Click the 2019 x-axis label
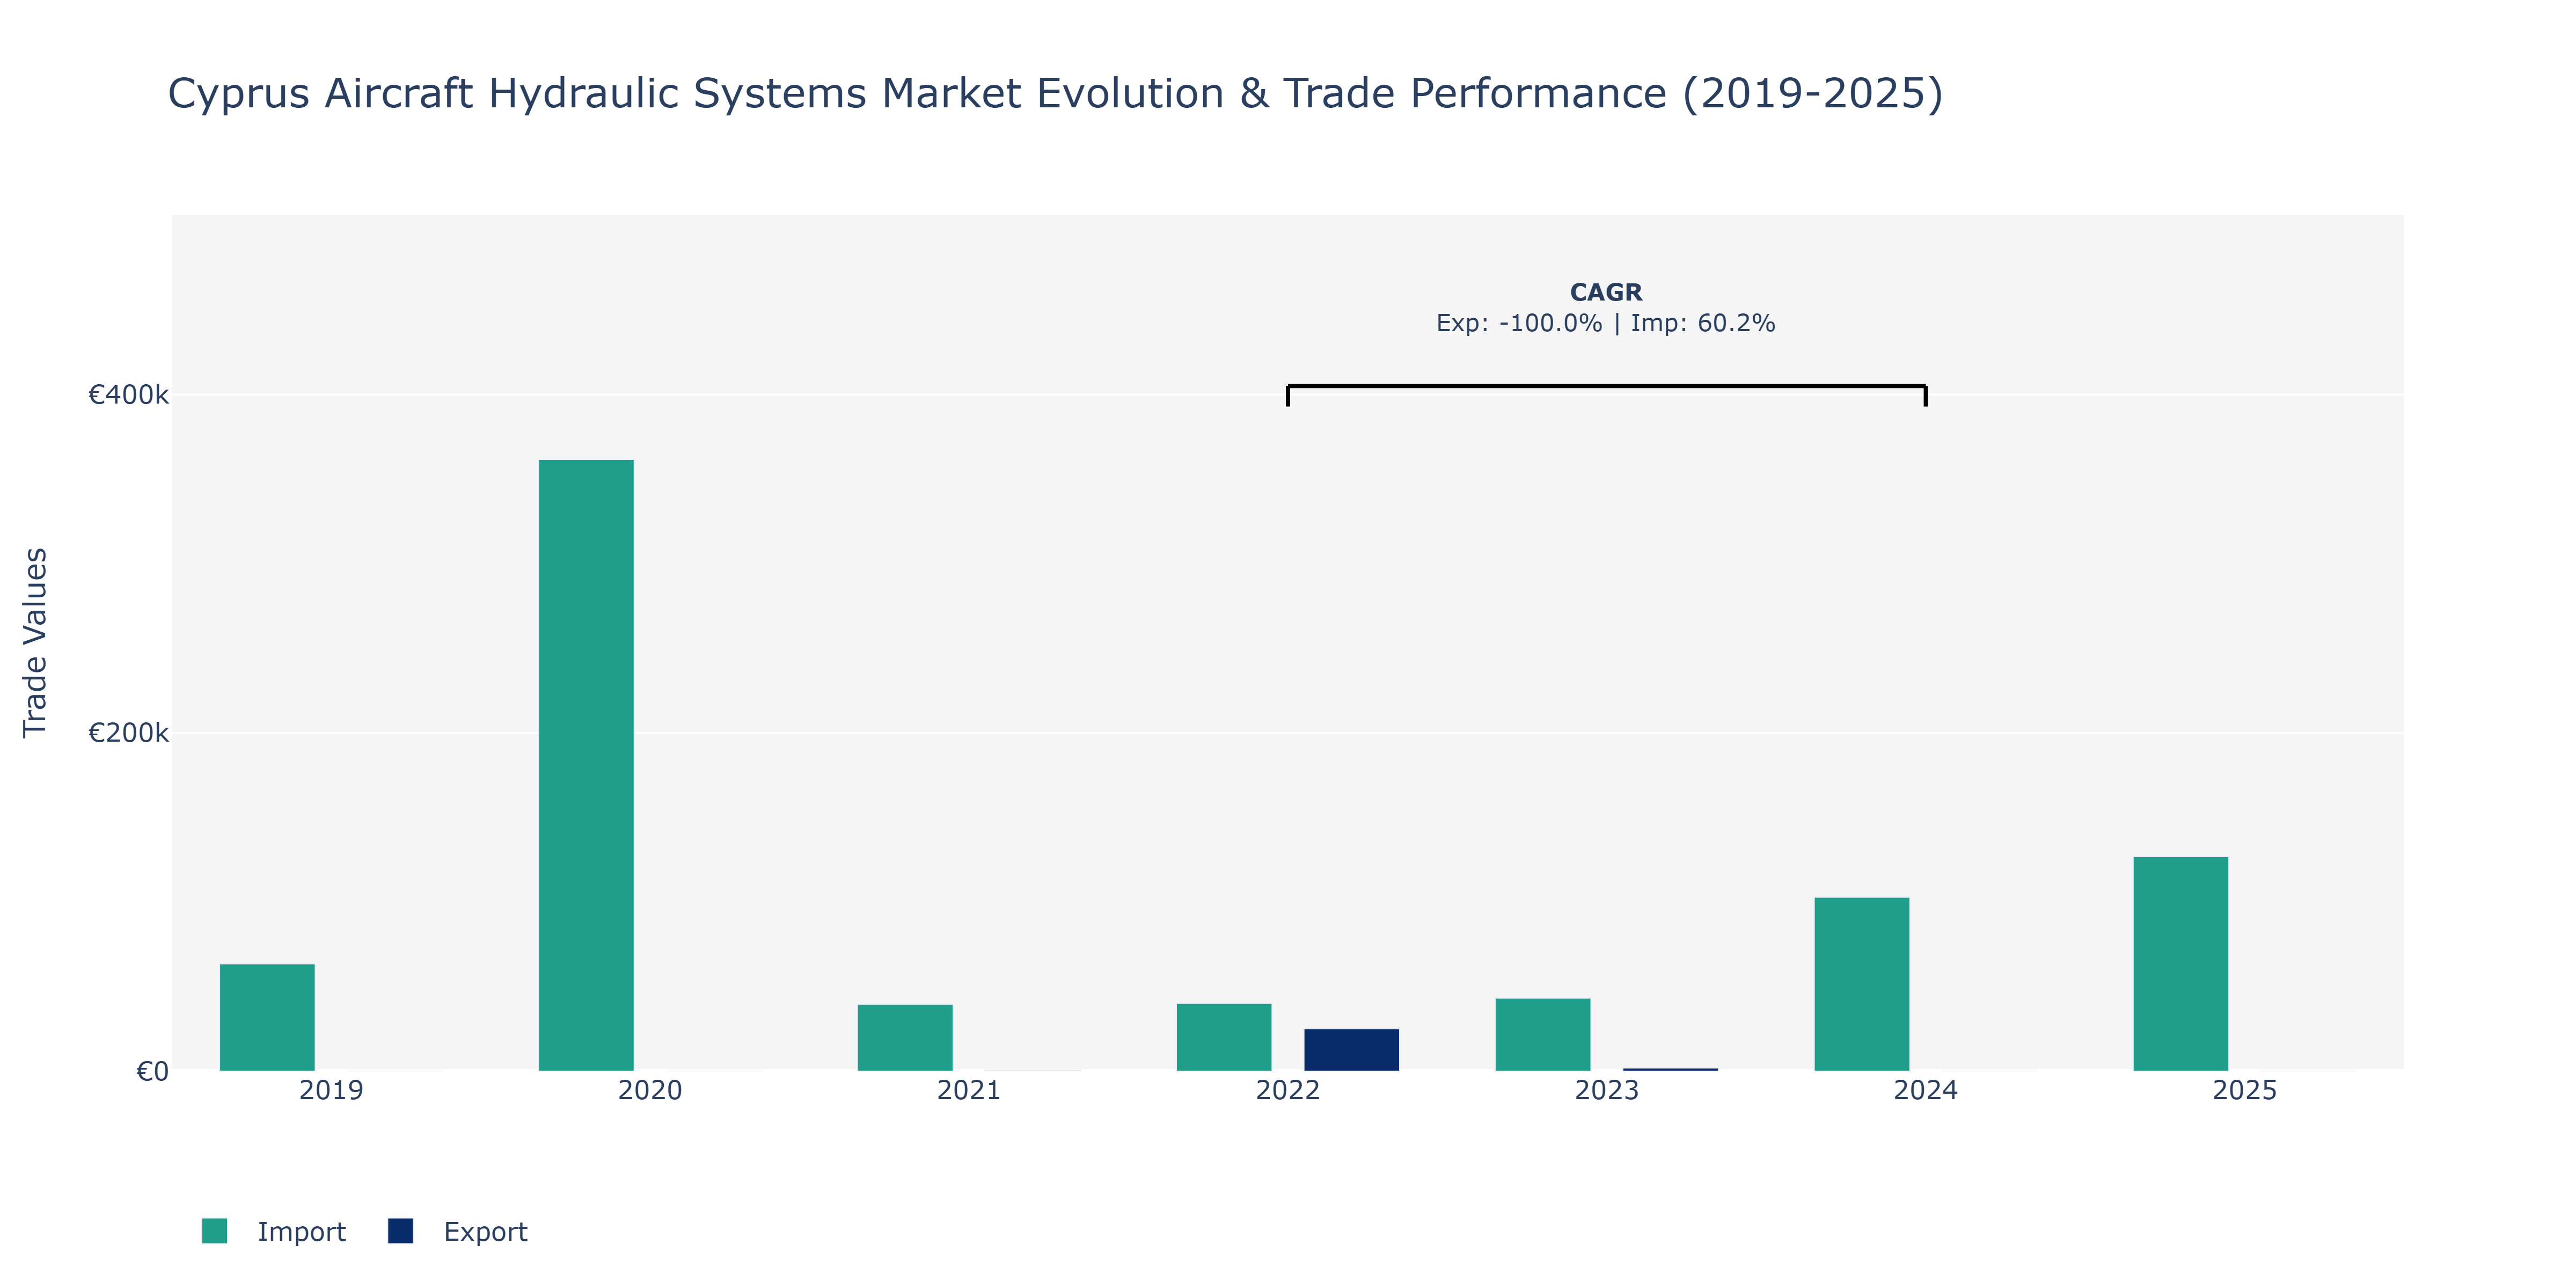 (x=331, y=1090)
